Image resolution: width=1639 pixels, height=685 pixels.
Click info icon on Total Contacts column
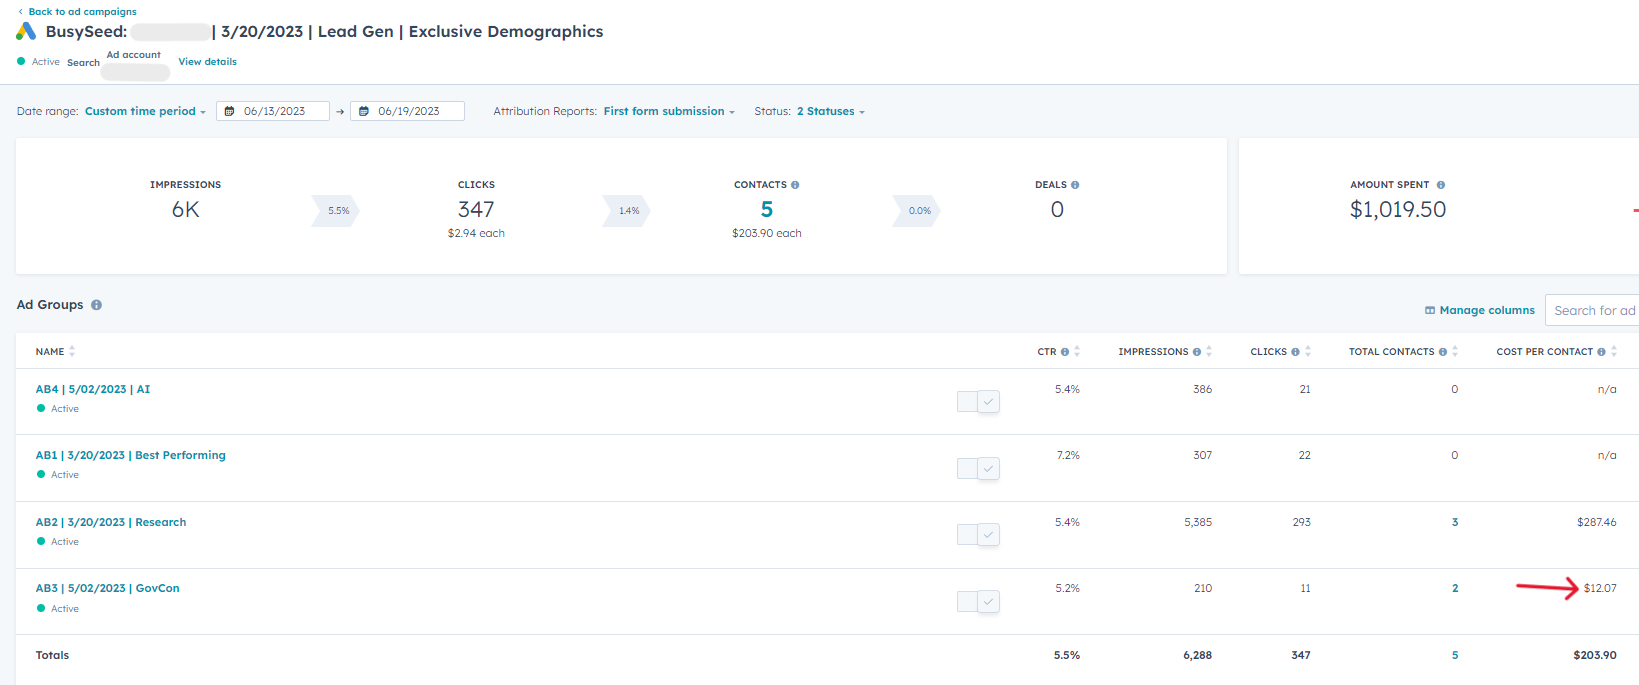click(1442, 352)
